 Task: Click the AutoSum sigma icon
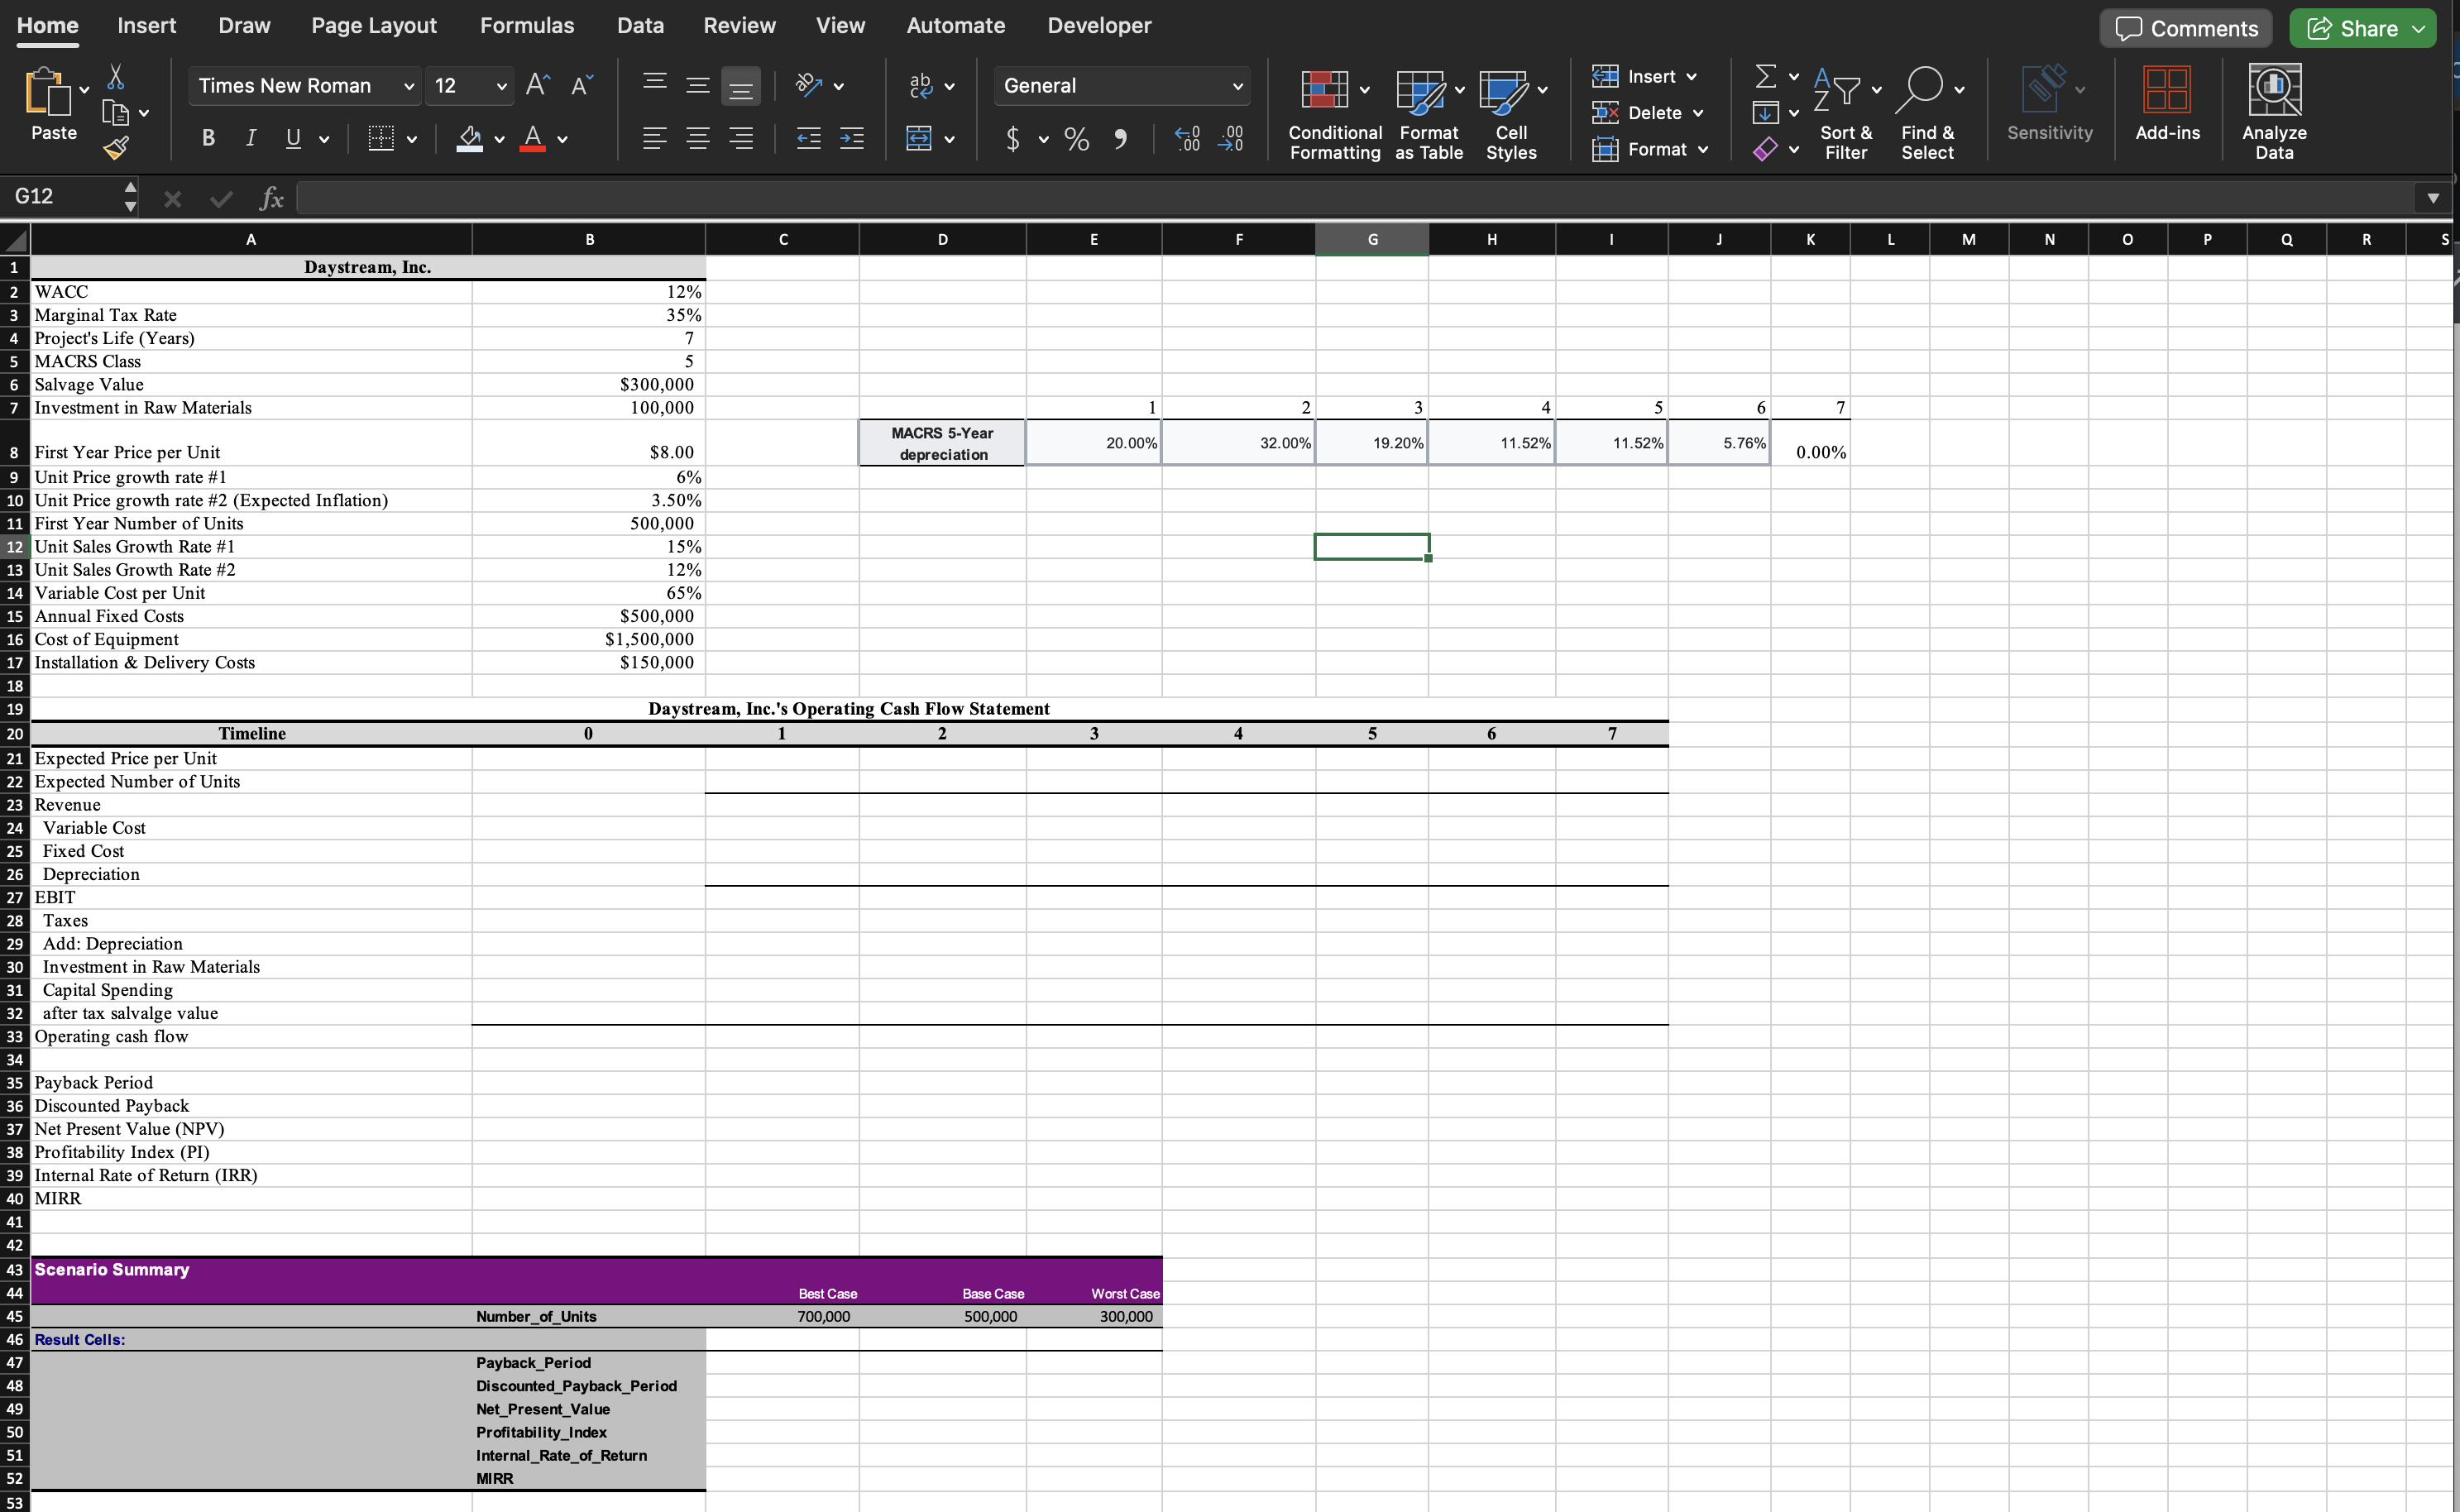coord(1766,77)
